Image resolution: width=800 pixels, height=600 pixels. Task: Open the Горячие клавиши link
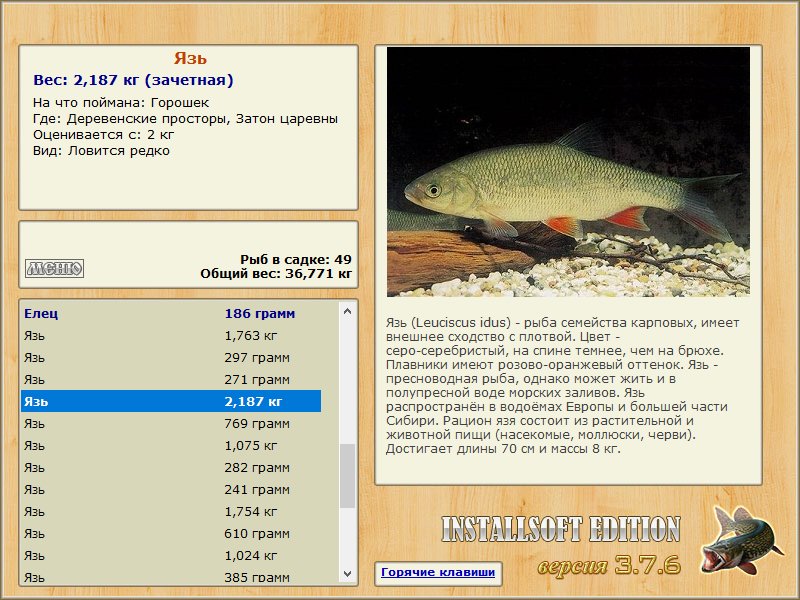(438, 572)
